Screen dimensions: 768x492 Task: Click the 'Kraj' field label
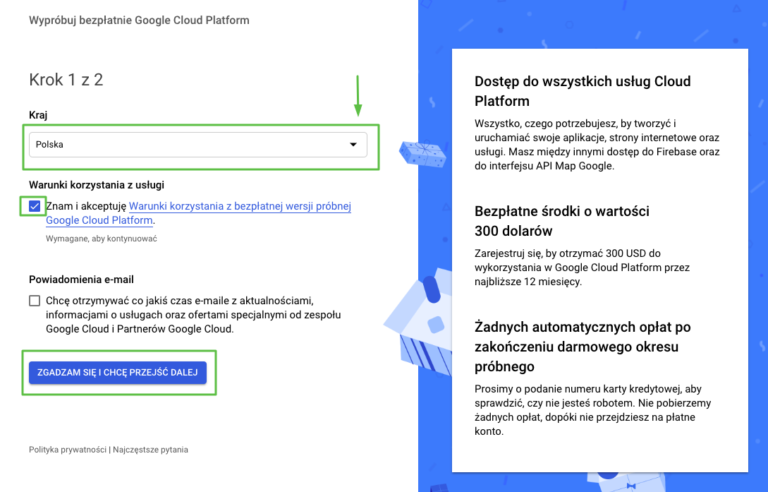pyautogui.click(x=39, y=117)
